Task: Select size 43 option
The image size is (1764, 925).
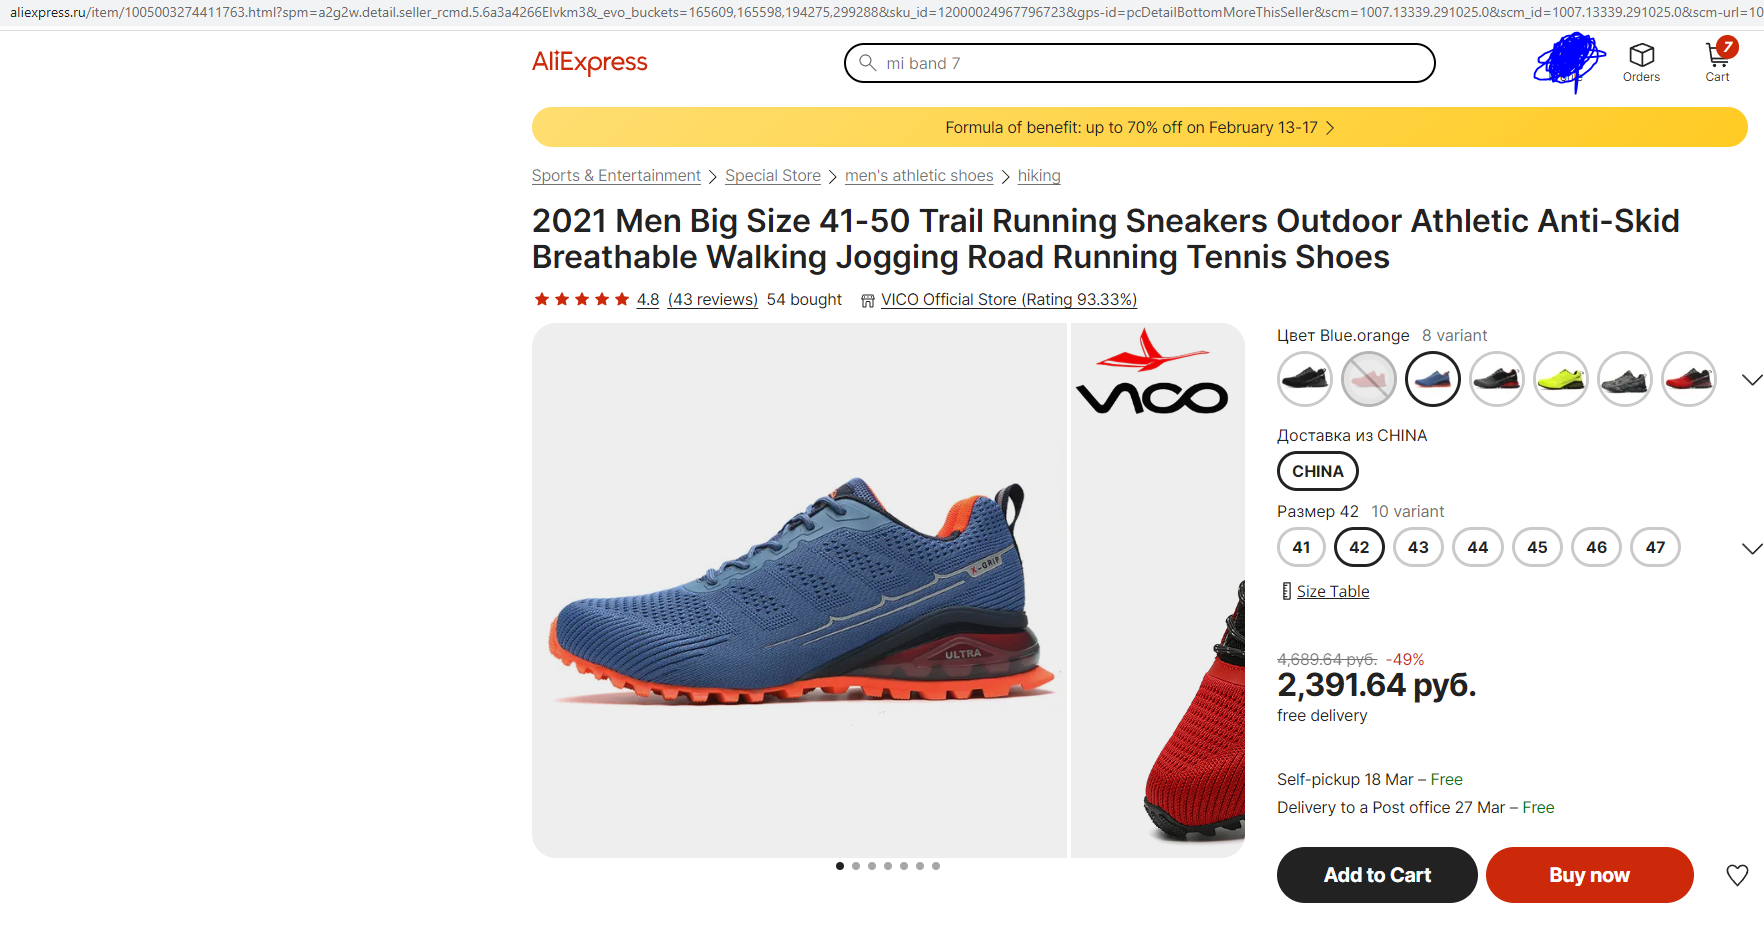Action: pyautogui.click(x=1418, y=547)
